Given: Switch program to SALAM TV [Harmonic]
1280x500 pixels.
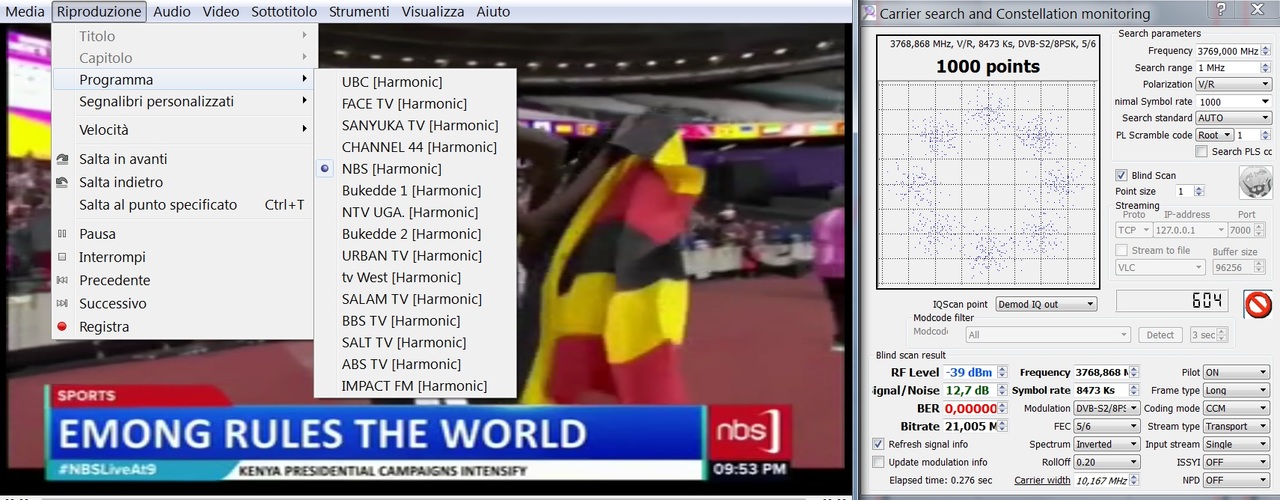Looking at the screenshot, I should [415, 299].
